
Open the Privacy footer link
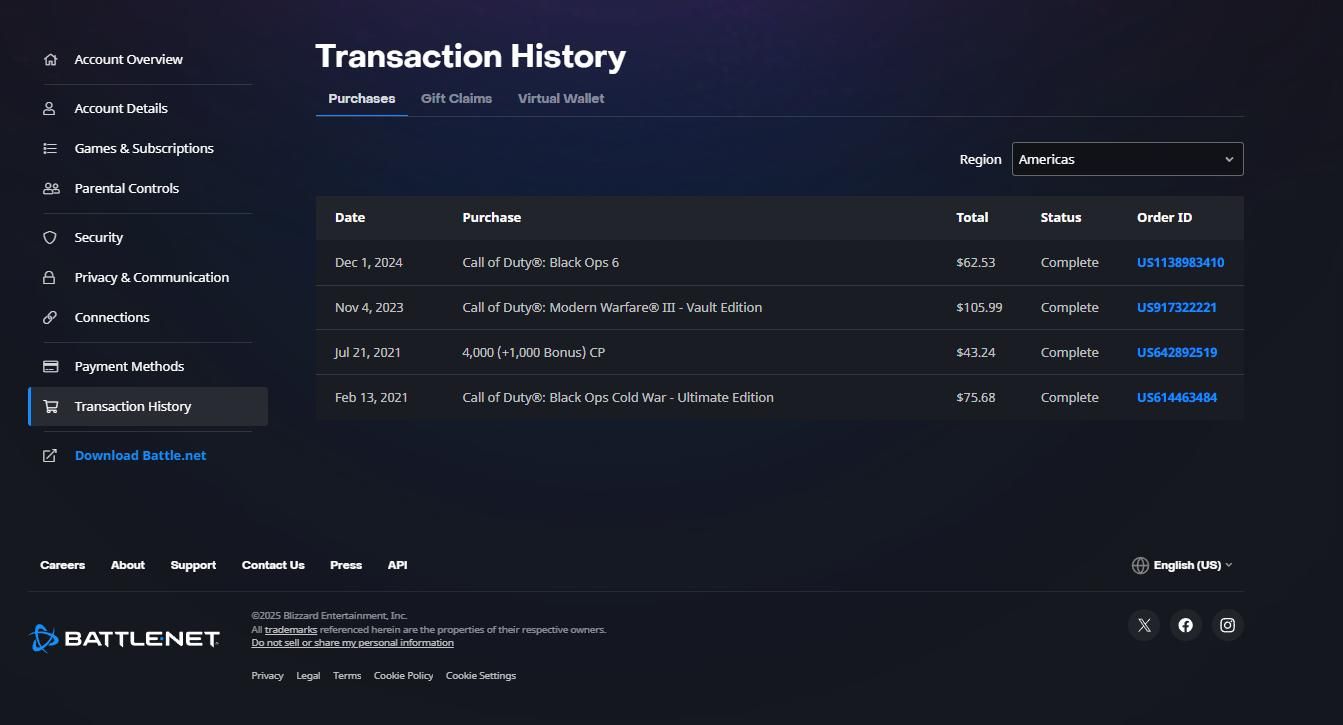(267, 676)
